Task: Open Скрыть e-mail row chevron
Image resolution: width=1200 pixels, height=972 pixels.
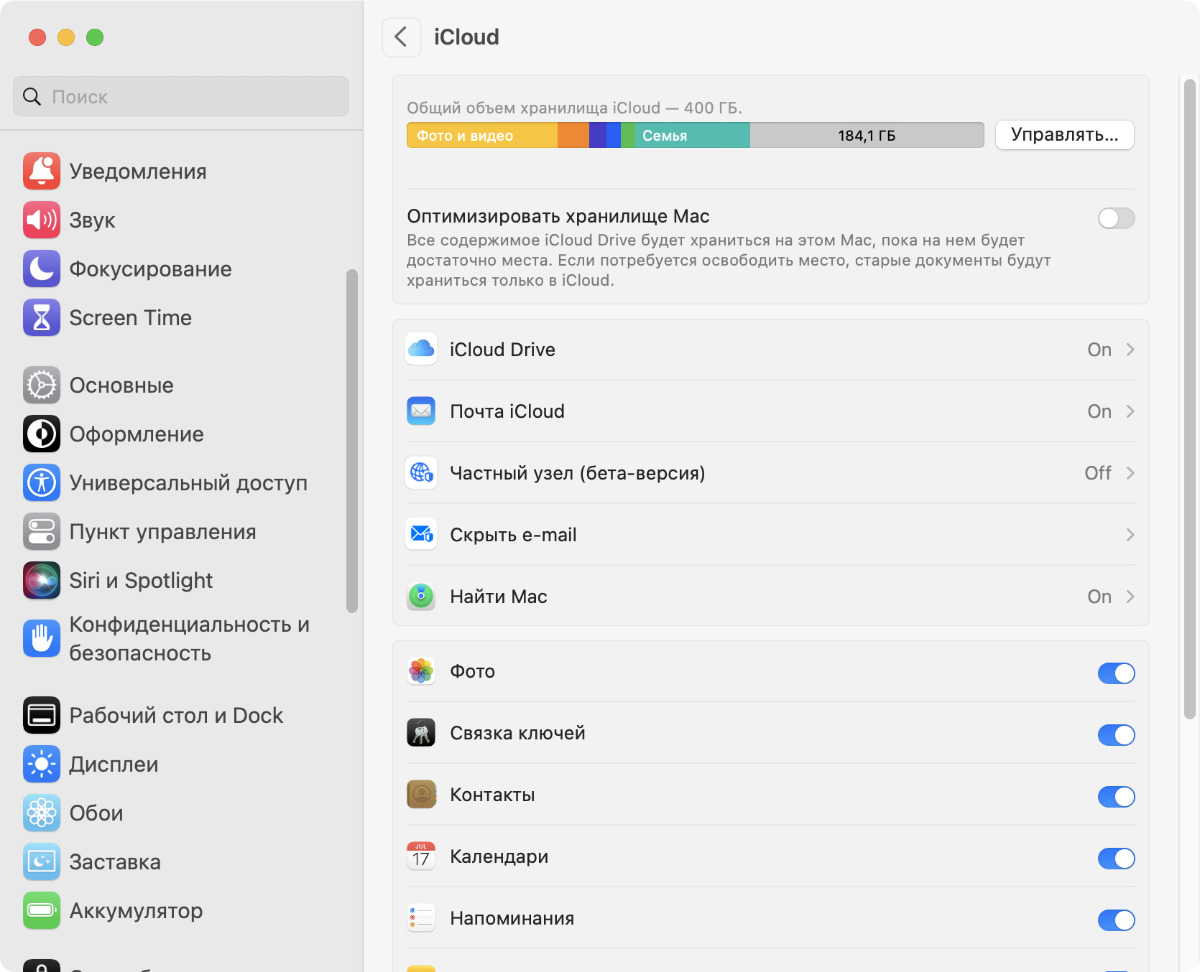Action: point(1130,535)
